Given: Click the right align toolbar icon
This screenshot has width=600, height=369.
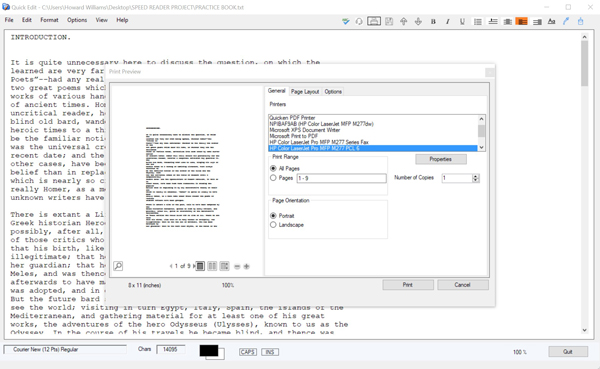Looking at the screenshot, I should [x=537, y=22].
